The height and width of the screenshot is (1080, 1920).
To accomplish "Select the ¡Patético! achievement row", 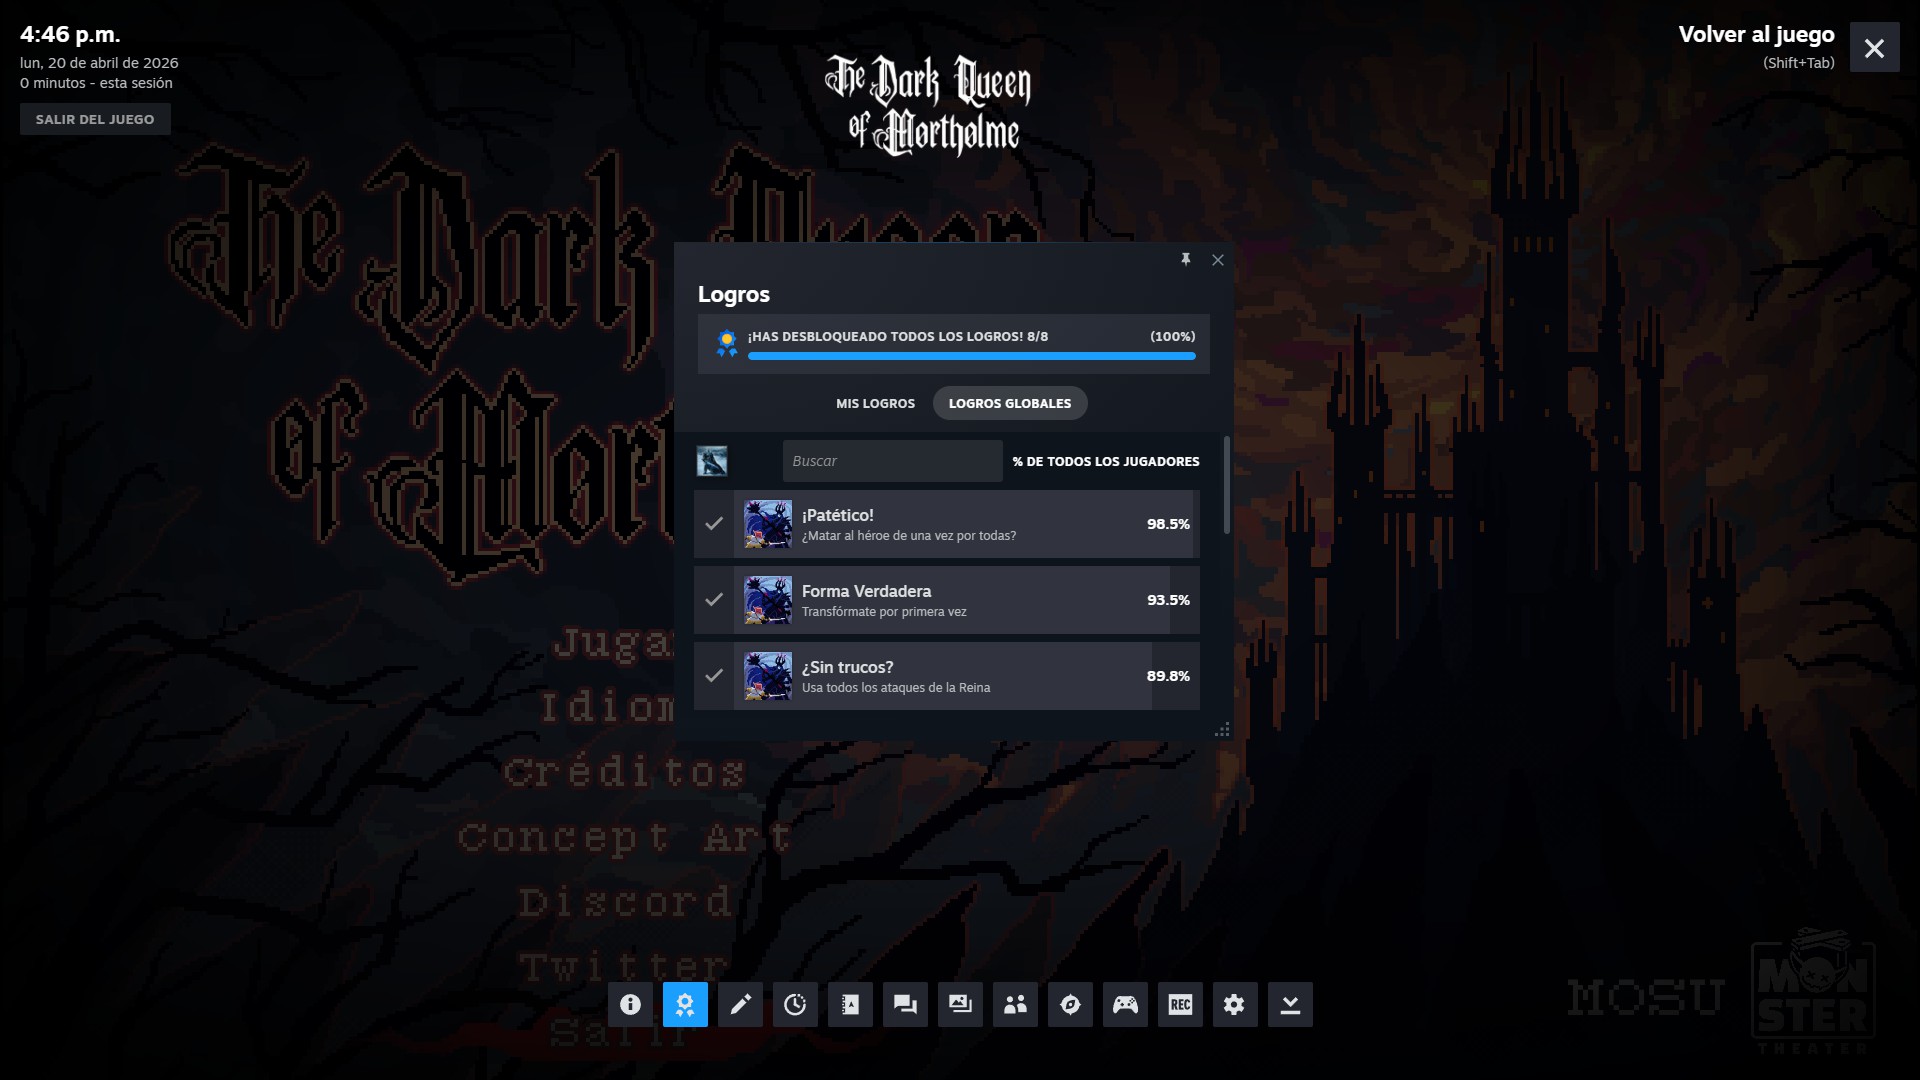I will click(x=946, y=524).
